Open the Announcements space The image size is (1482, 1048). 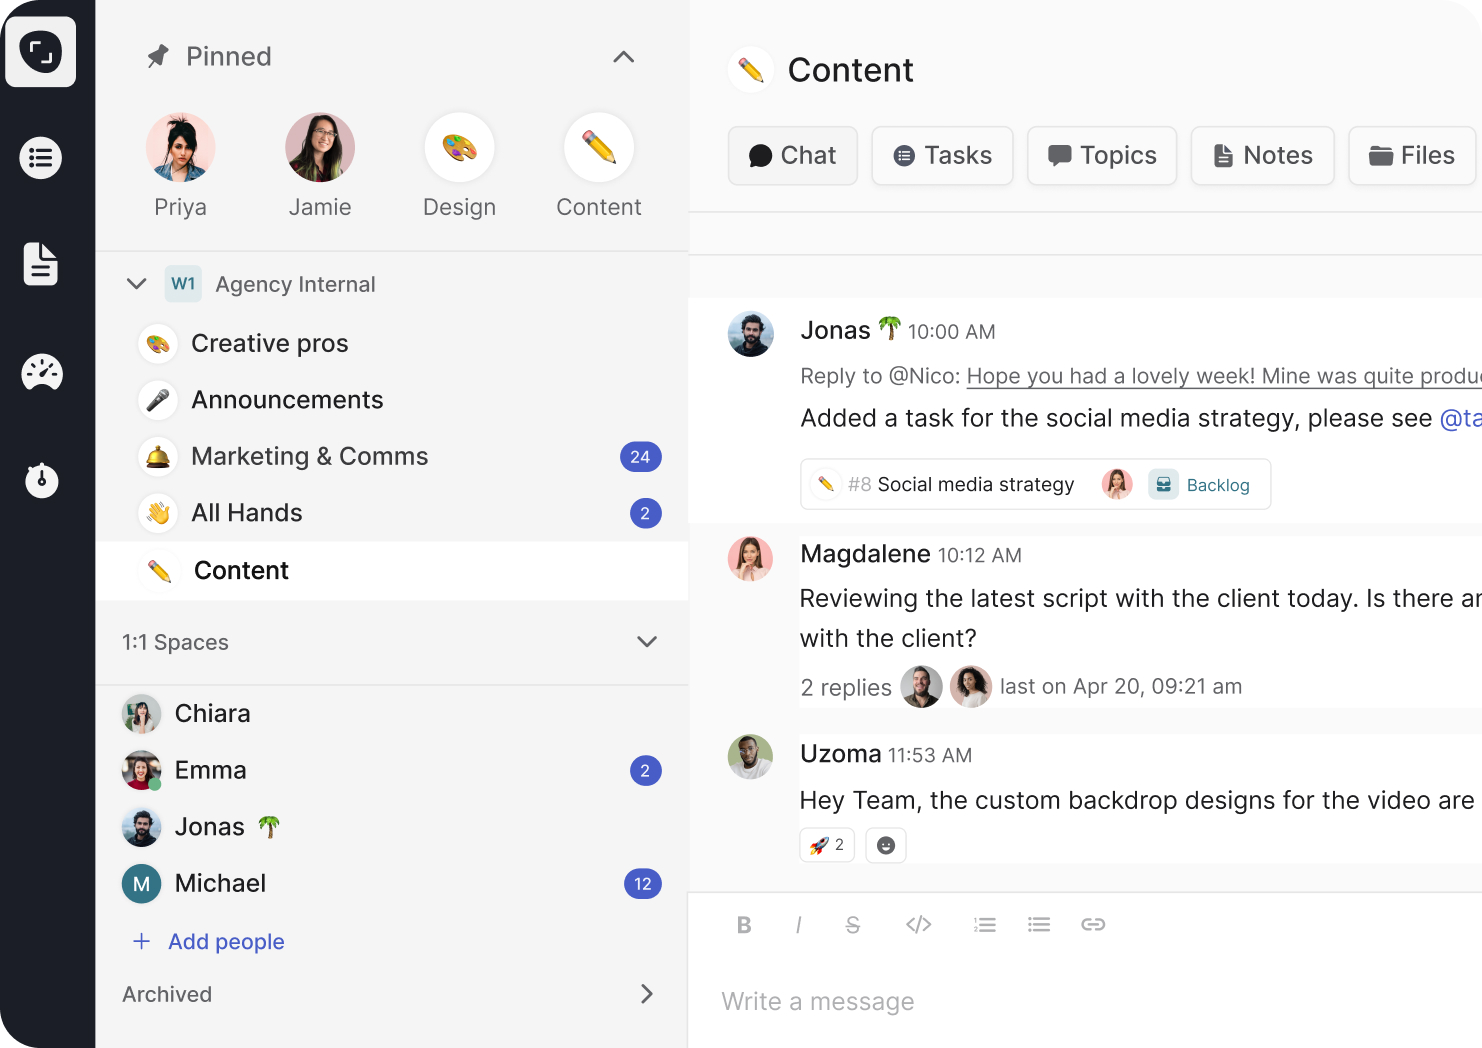392,400
